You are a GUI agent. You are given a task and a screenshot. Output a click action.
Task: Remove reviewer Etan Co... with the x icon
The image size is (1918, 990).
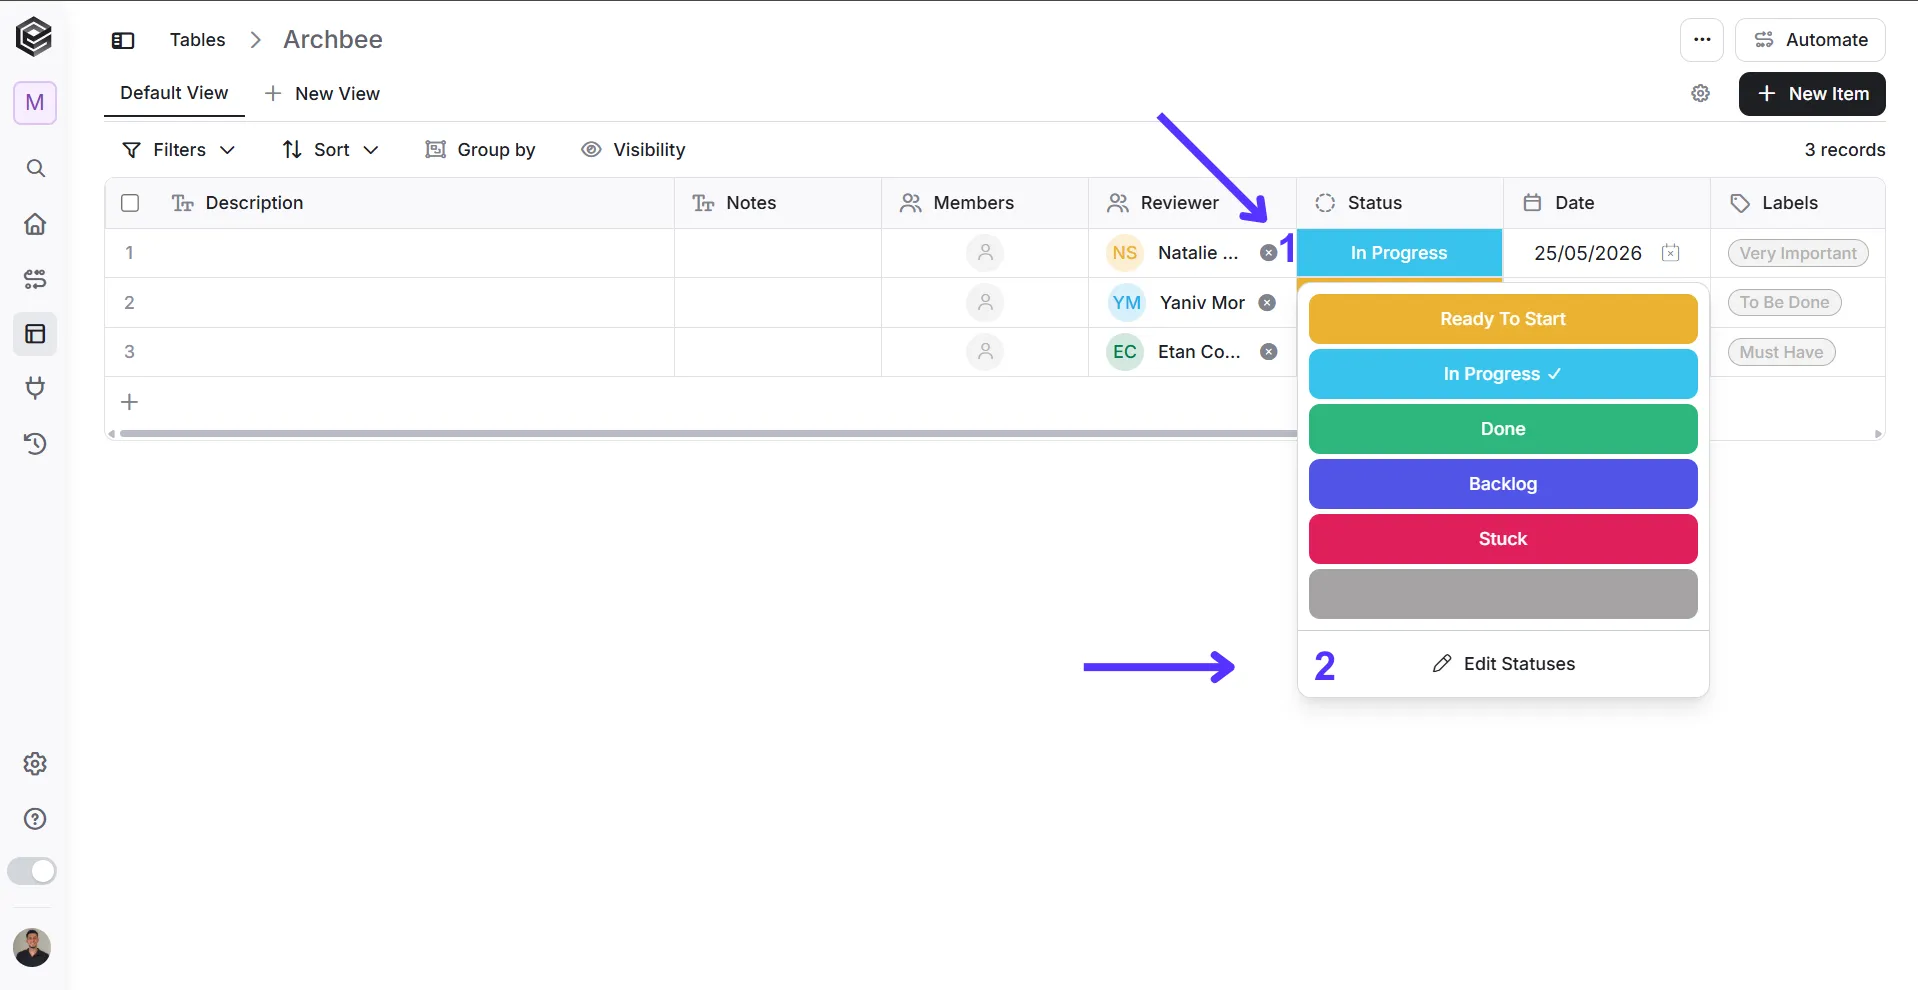point(1268,352)
